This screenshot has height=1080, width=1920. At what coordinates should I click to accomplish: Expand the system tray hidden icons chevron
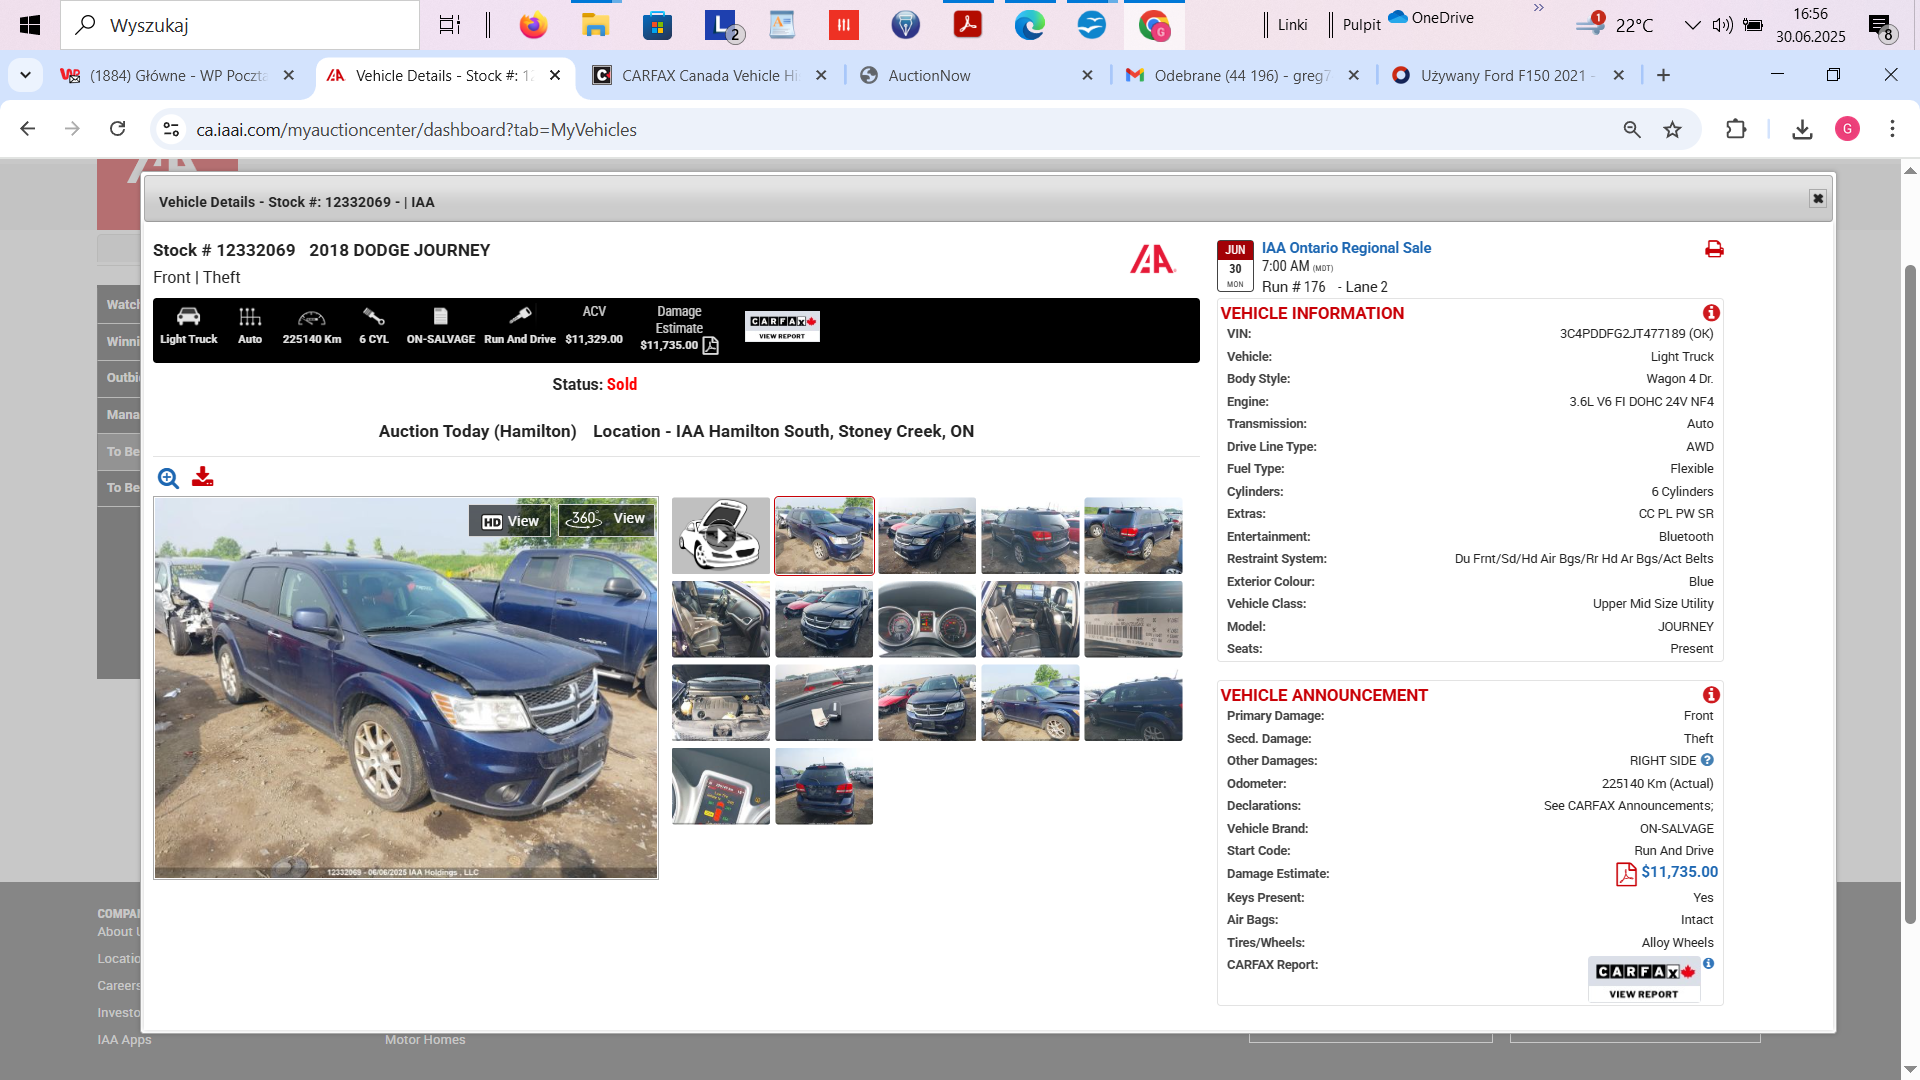click(x=1692, y=25)
